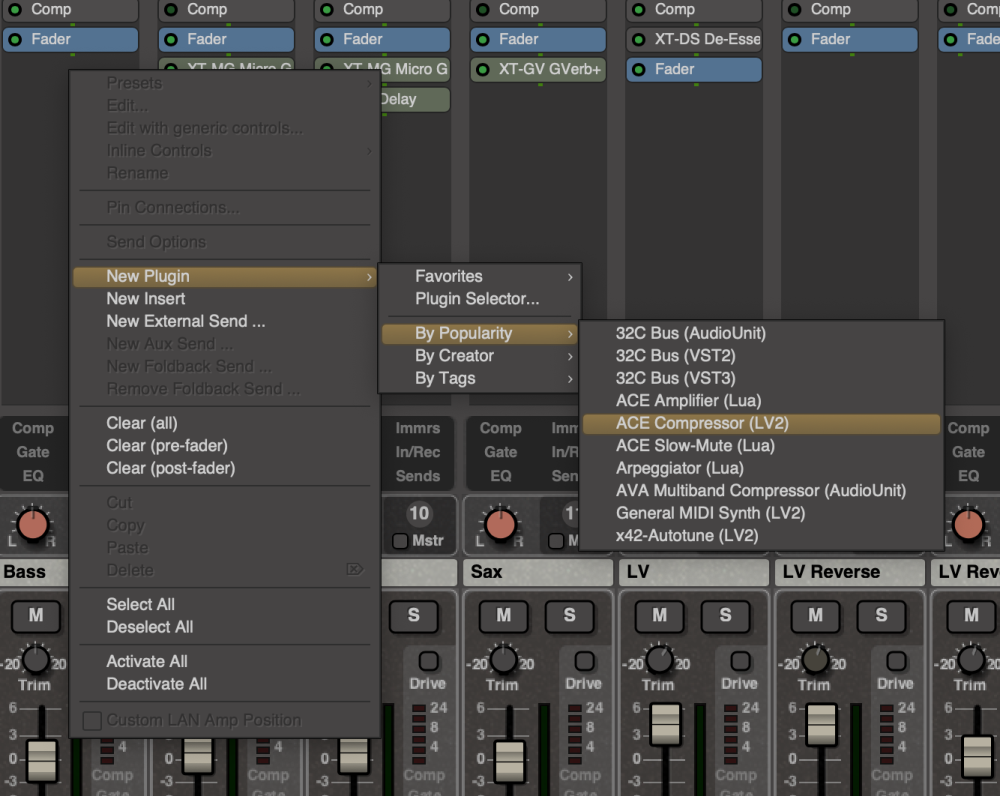Click Select All in context menu
The image size is (1000, 796).
224,604
